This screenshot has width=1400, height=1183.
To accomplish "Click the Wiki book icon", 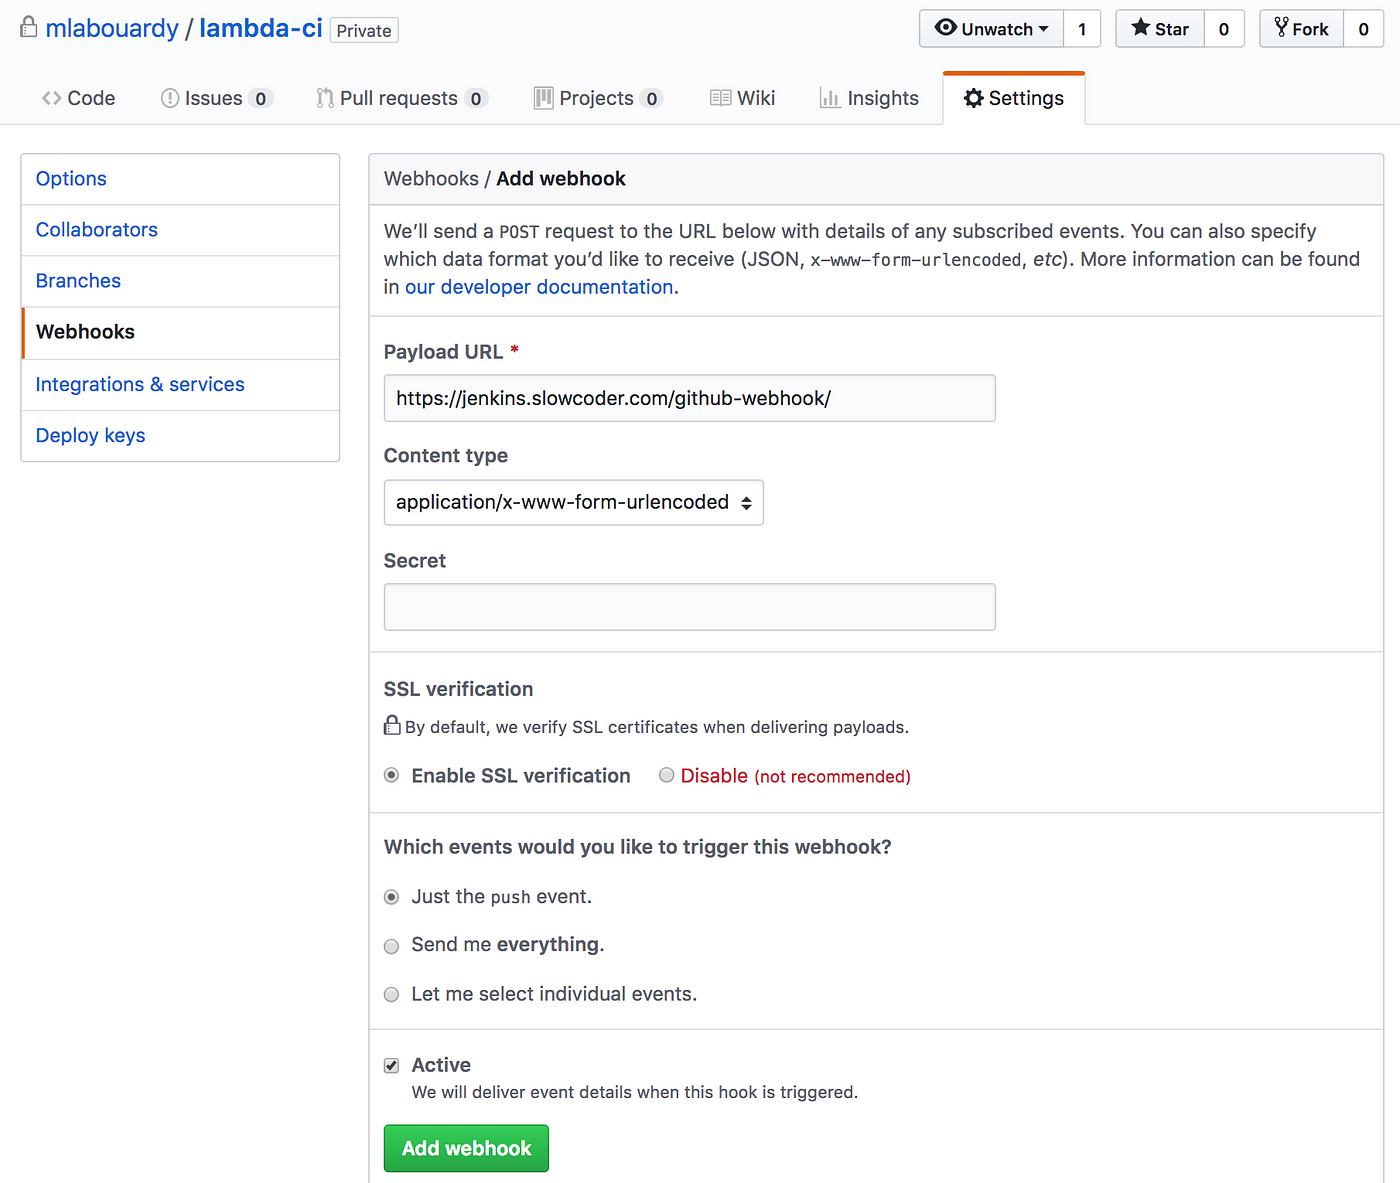I will coord(721,98).
